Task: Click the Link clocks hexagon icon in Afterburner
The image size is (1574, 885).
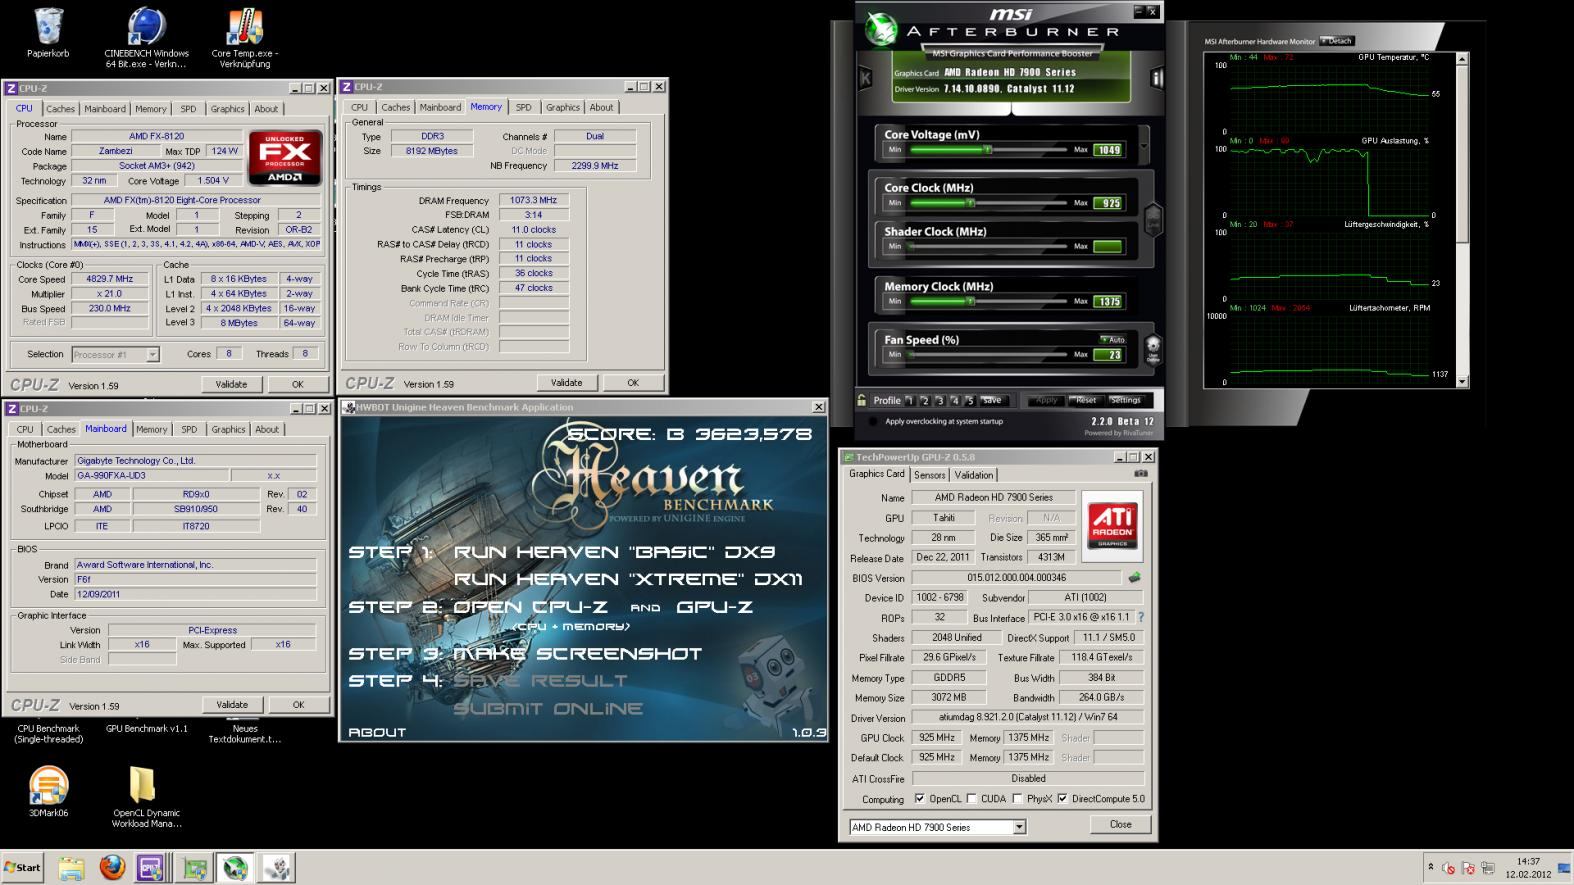Action: (x=1152, y=219)
